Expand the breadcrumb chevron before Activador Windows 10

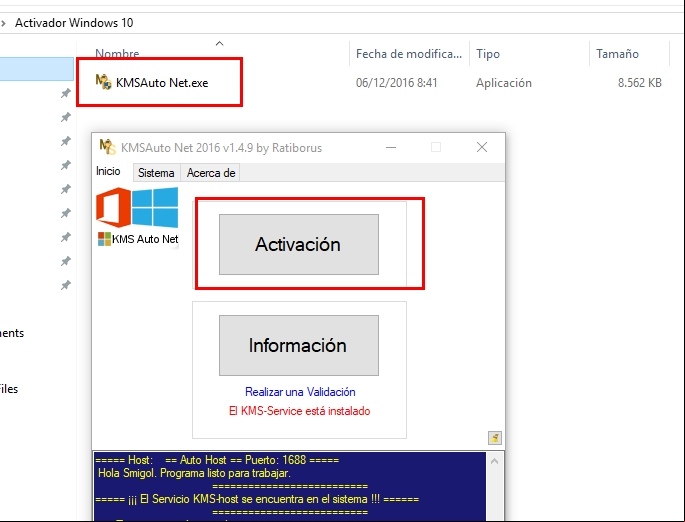pyautogui.click(x=3, y=23)
